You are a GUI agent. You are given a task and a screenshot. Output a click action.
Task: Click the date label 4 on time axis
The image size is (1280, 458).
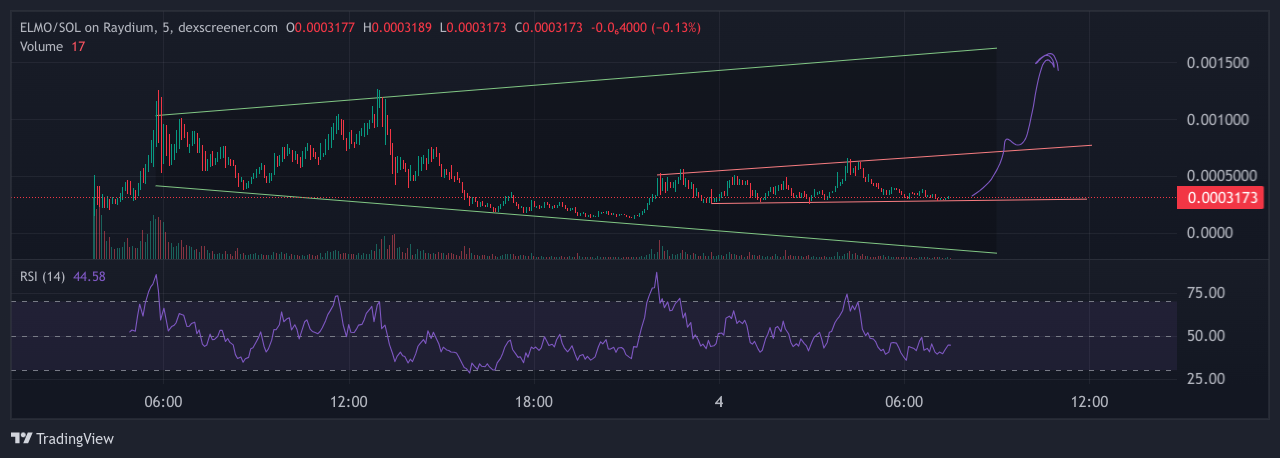719,401
